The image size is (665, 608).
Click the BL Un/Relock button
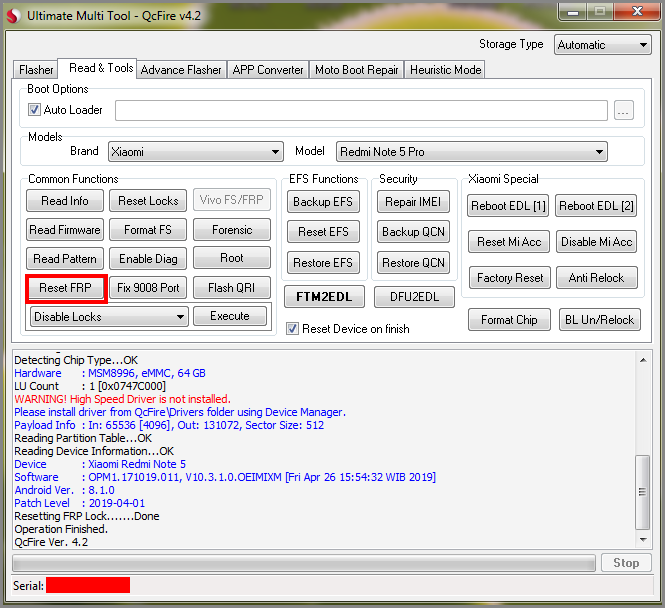pyautogui.click(x=599, y=320)
